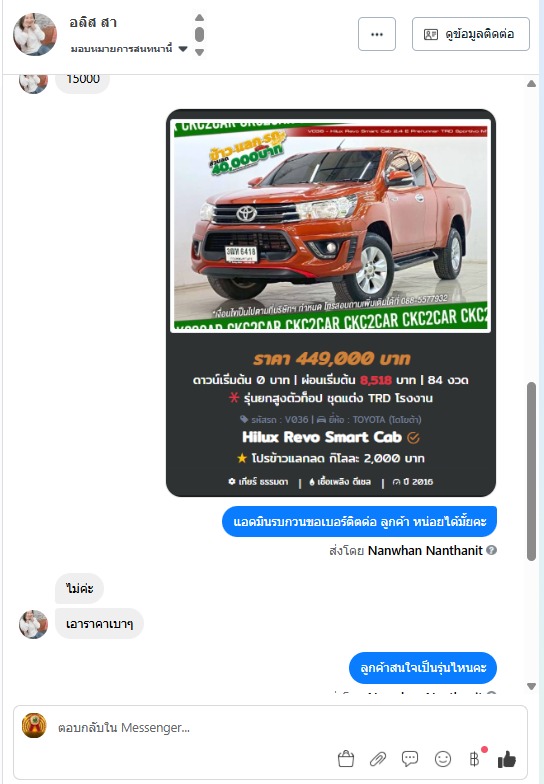Send a thumbs-up like
Image resolution: width=544 pixels, height=784 pixels.
[506, 759]
